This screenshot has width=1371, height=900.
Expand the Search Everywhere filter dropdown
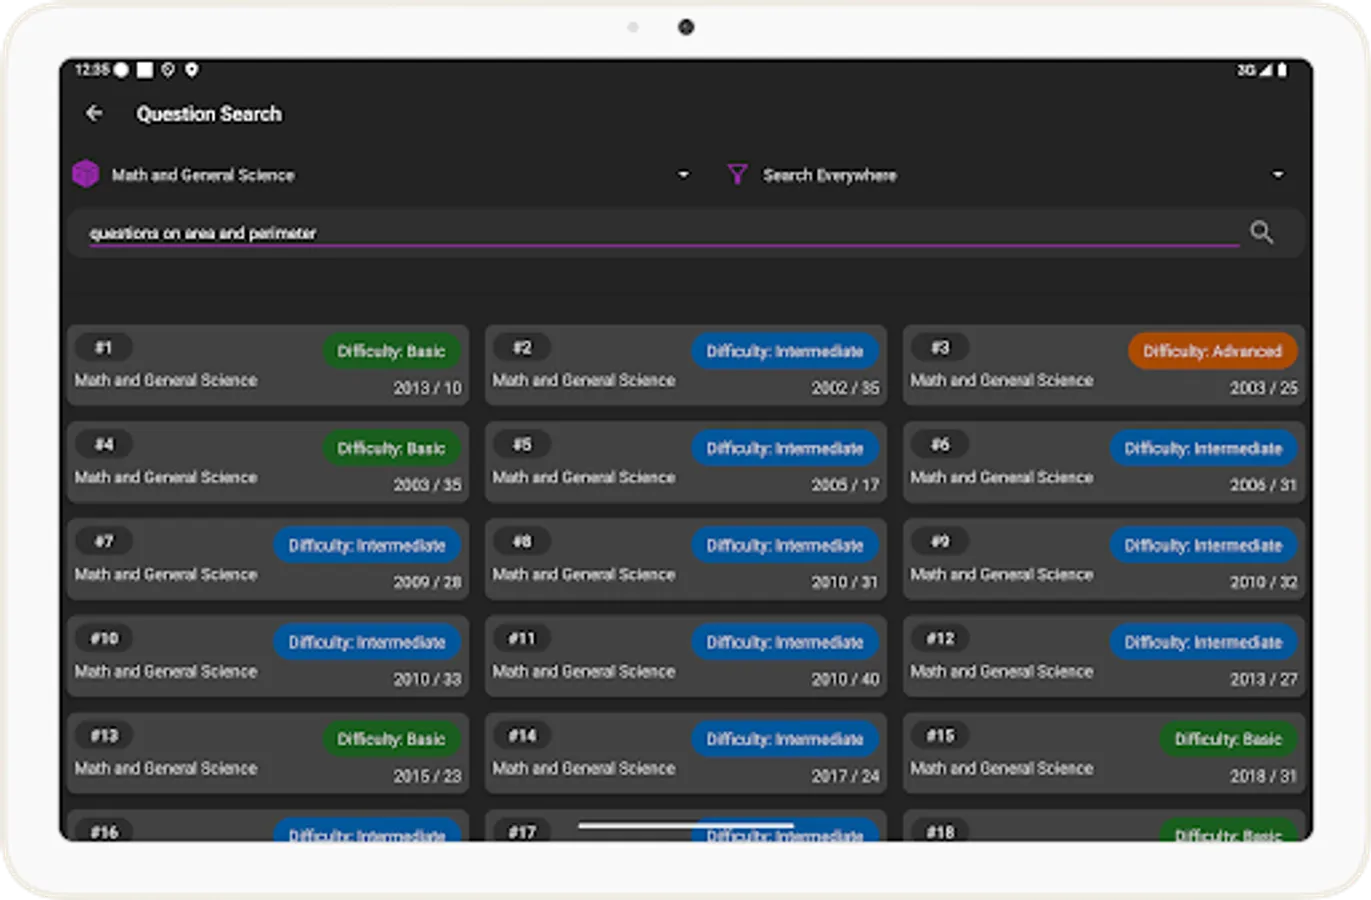(1278, 174)
